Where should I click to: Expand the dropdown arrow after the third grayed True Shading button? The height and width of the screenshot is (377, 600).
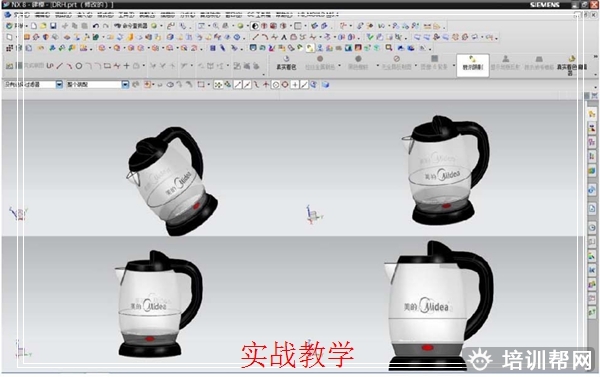pyautogui.click(x=416, y=65)
